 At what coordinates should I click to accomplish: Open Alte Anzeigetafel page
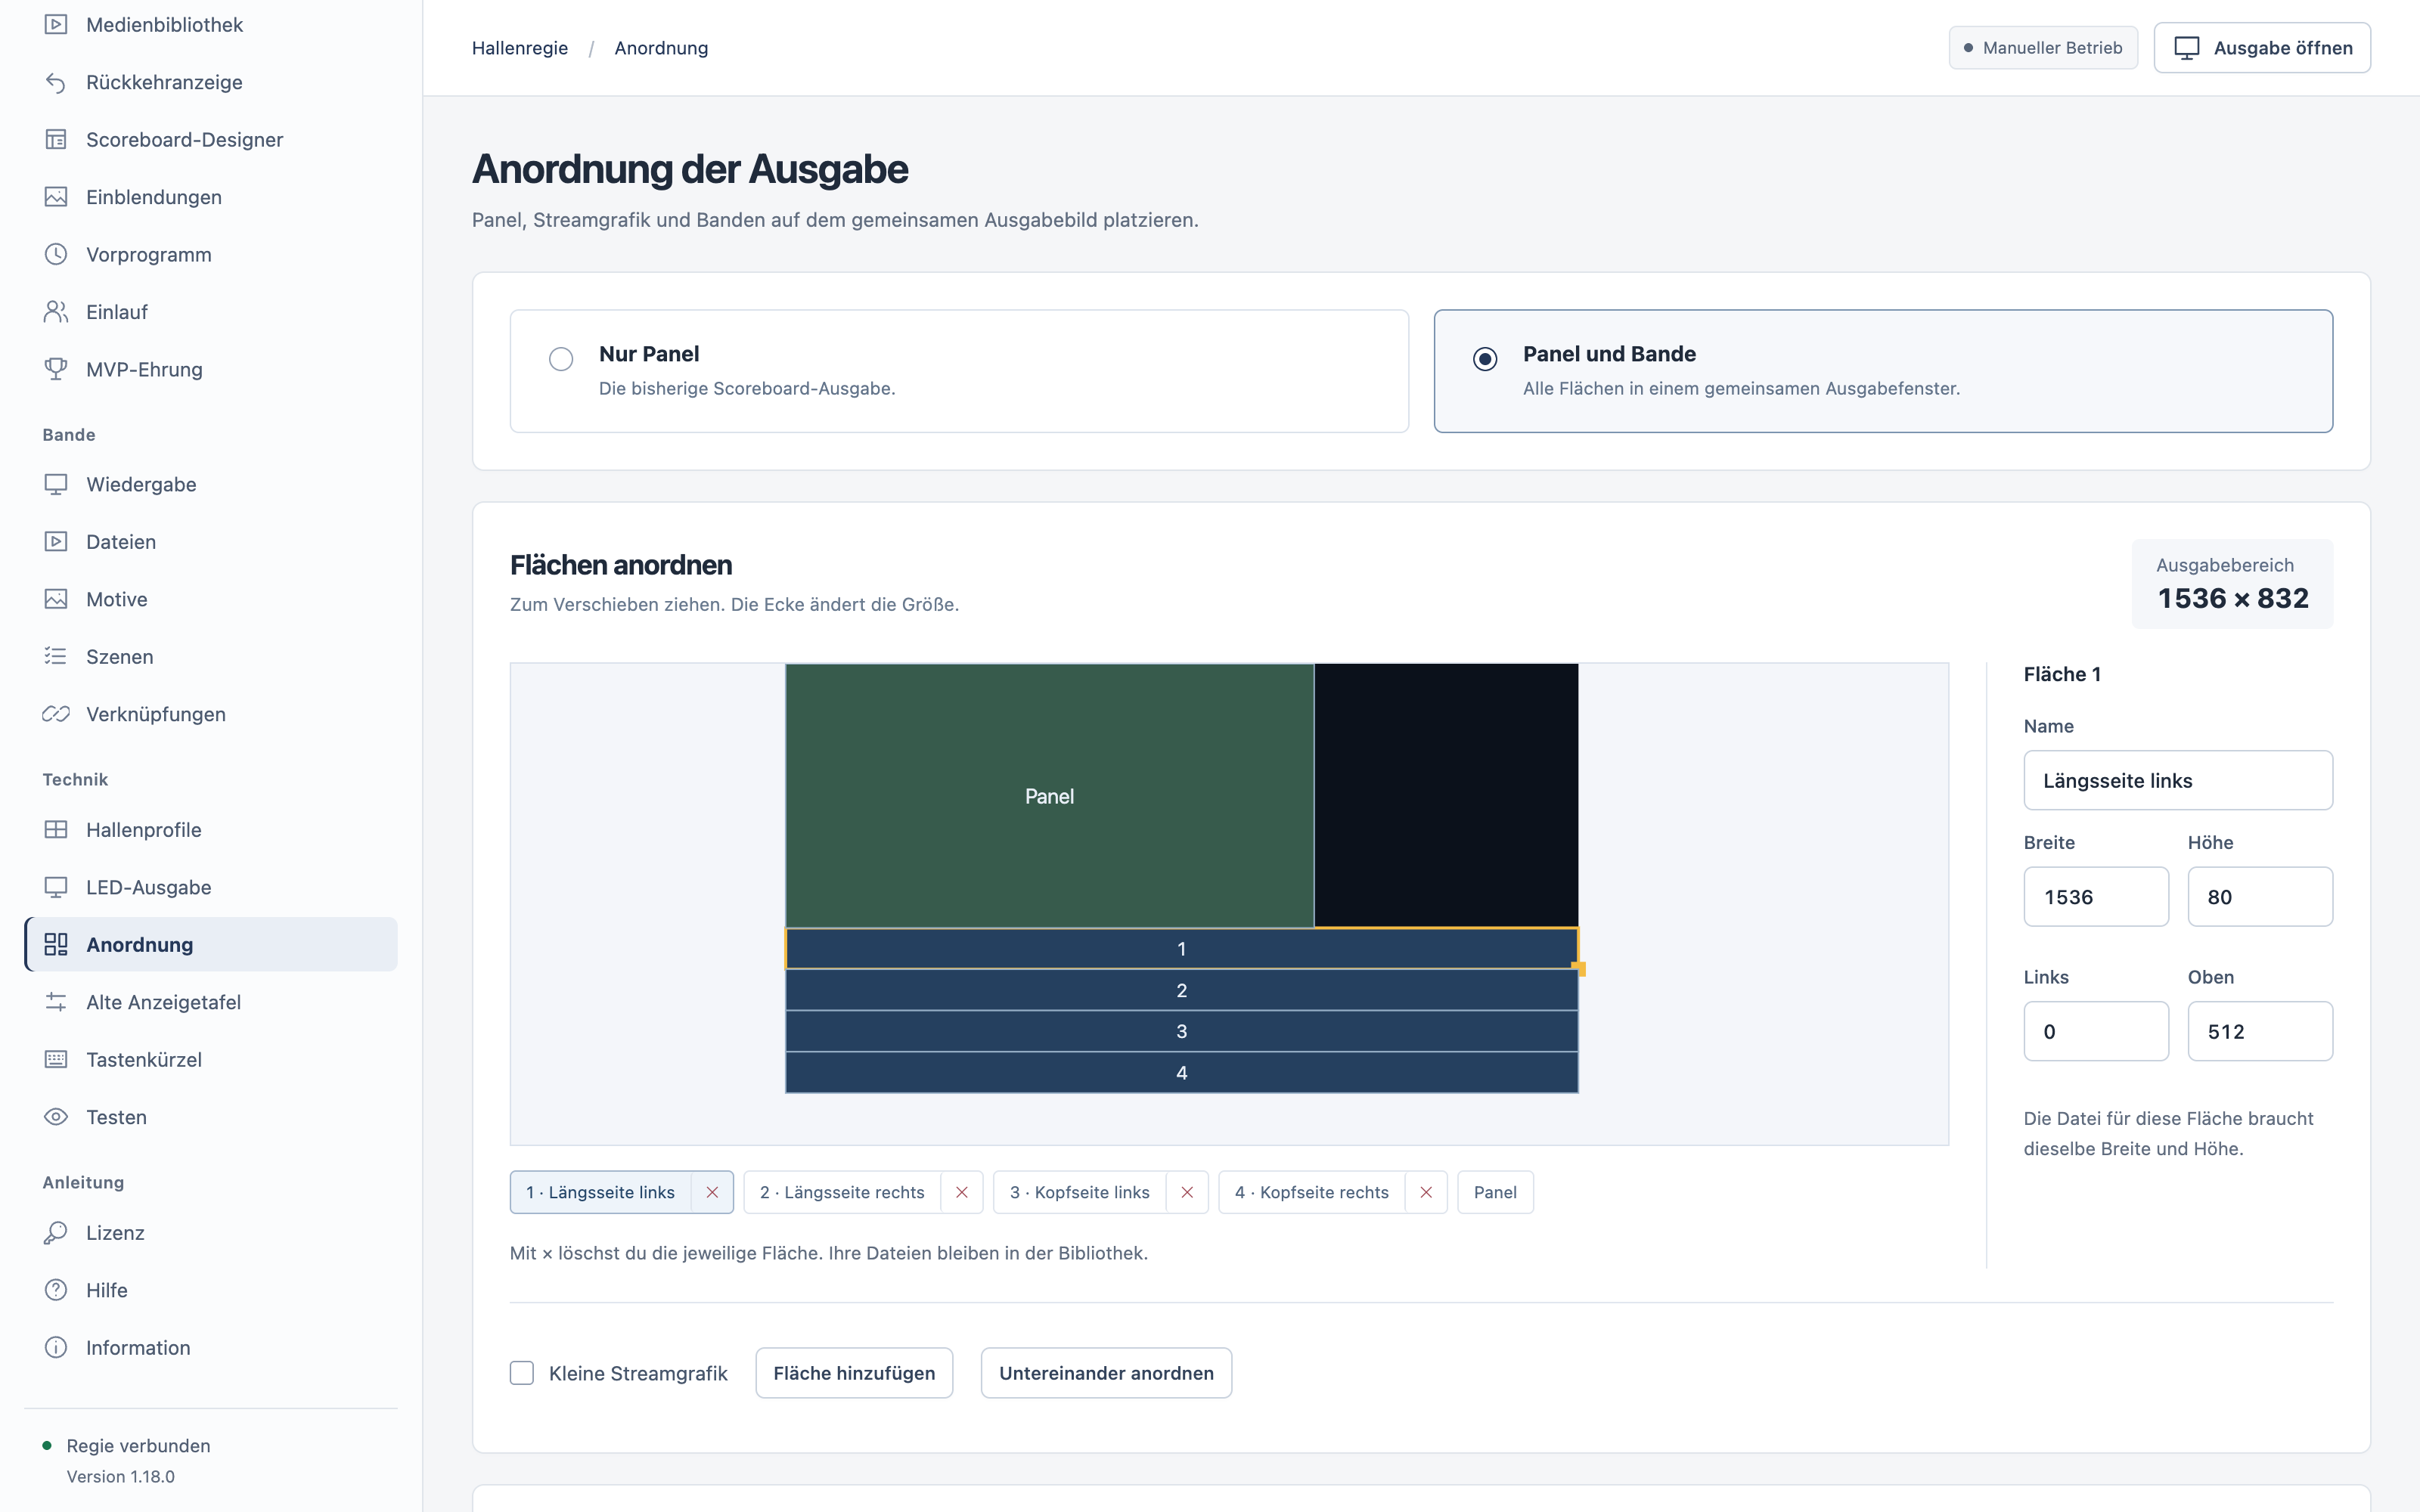[x=211, y=1003]
